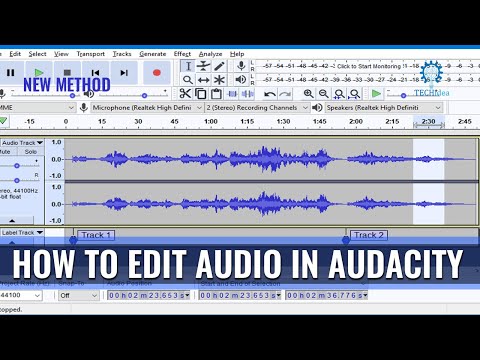Image resolution: width=480 pixels, height=360 pixels.
Task: Open the View menu
Action: coord(61,54)
